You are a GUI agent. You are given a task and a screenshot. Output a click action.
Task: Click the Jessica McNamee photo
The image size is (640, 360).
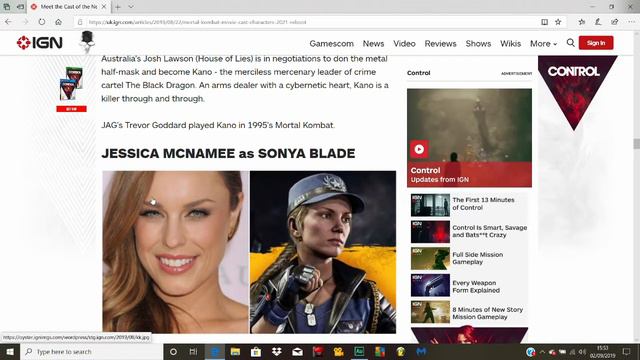(x=176, y=252)
